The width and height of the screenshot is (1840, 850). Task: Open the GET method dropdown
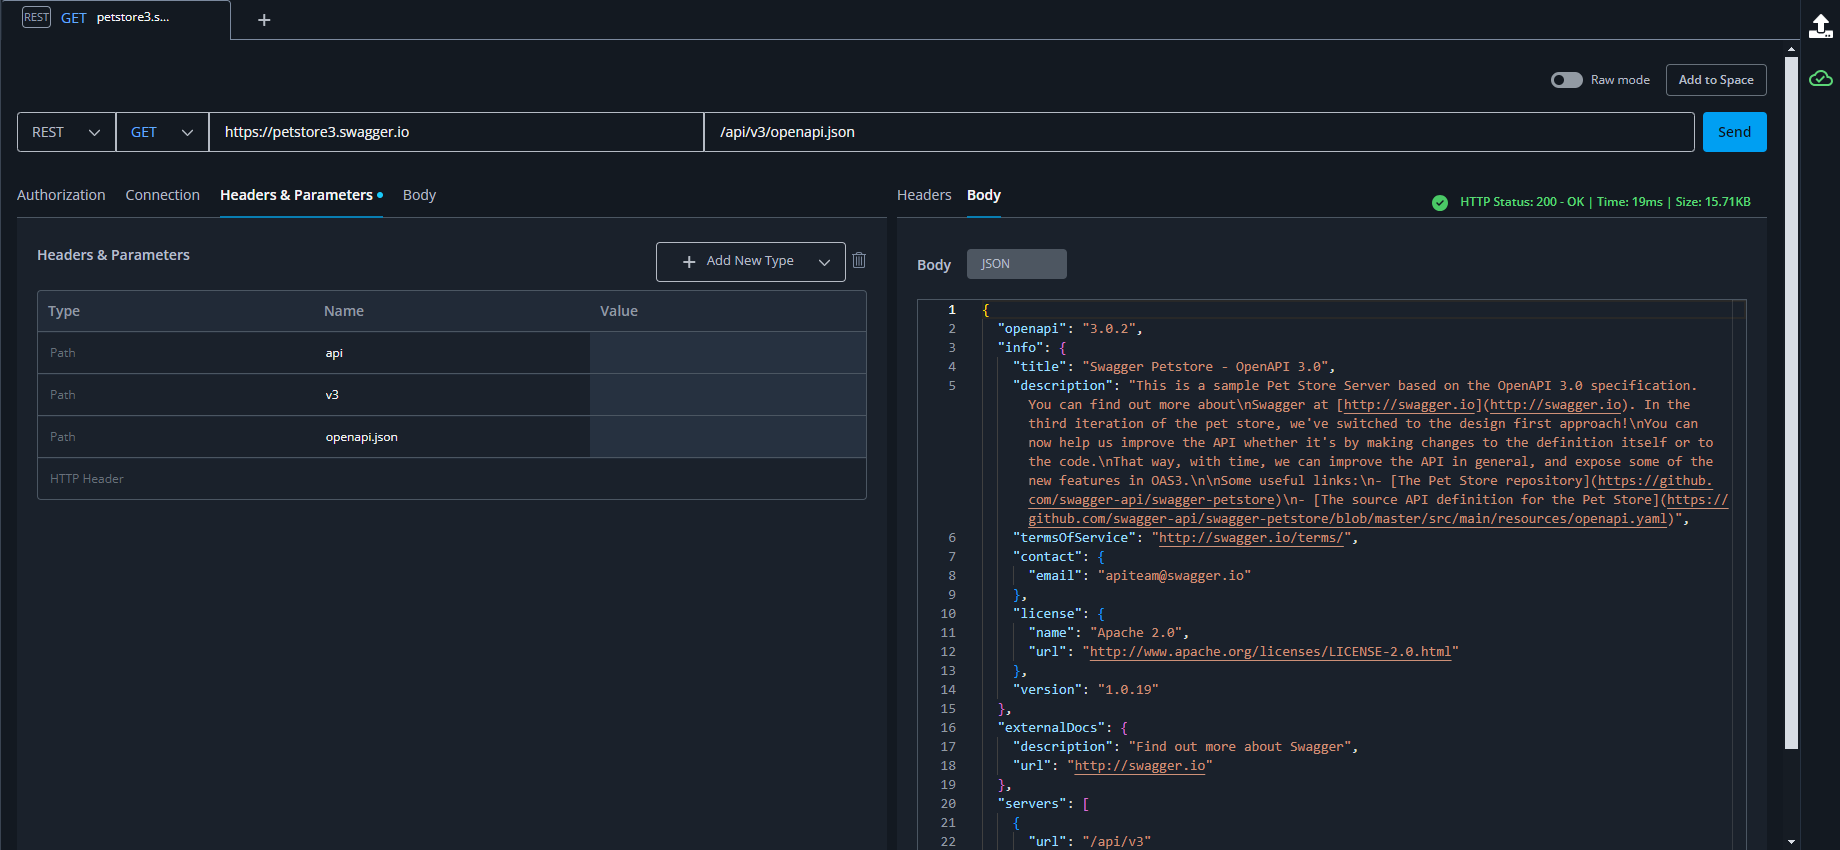[162, 132]
